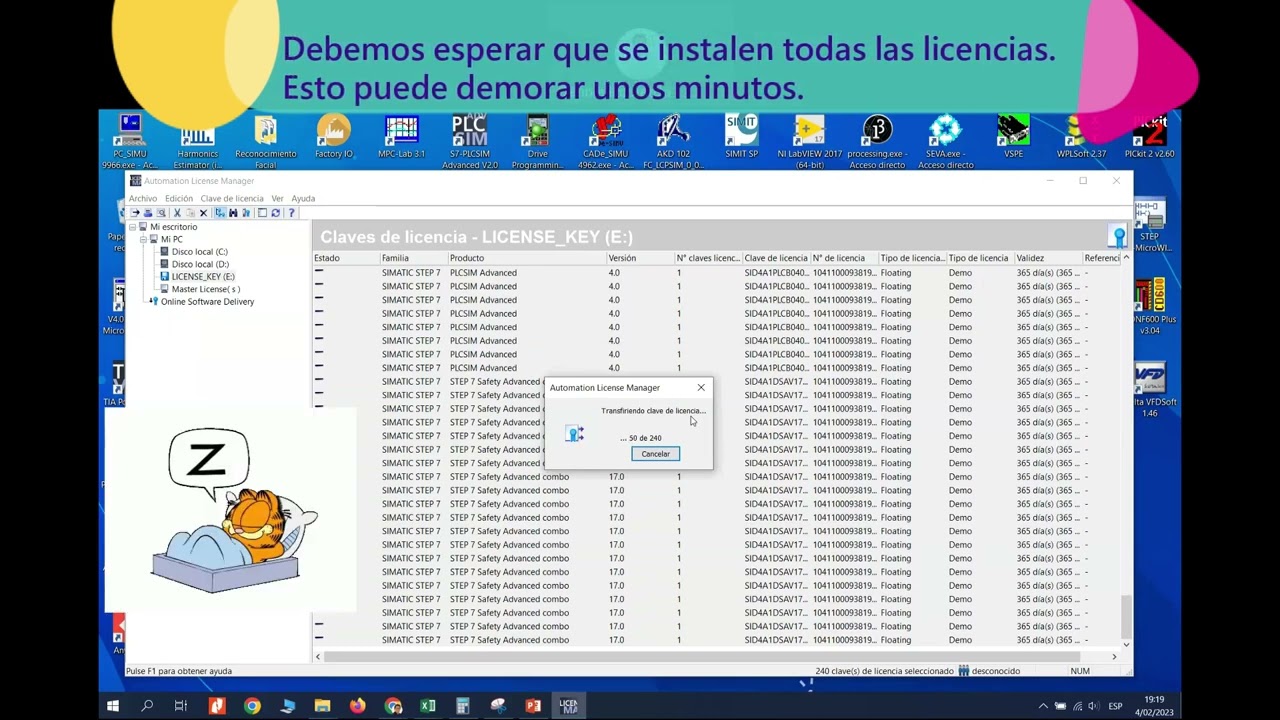
Task: Open Excel from the taskbar
Action: pos(427,706)
